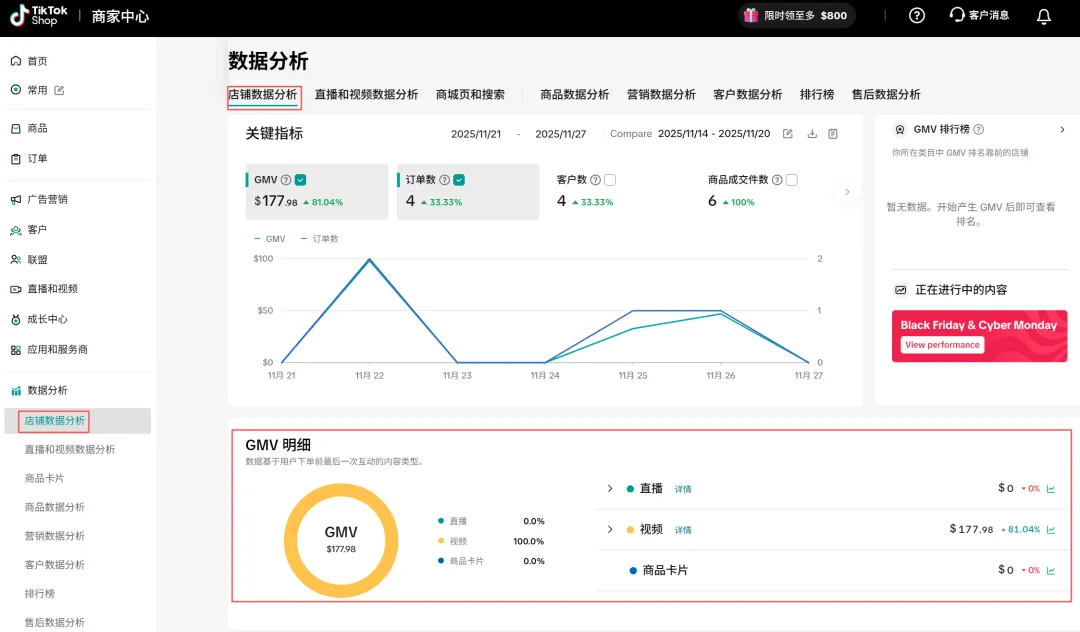Click the edit icon next to 常用
The width and height of the screenshot is (1080, 632).
coord(59,90)
